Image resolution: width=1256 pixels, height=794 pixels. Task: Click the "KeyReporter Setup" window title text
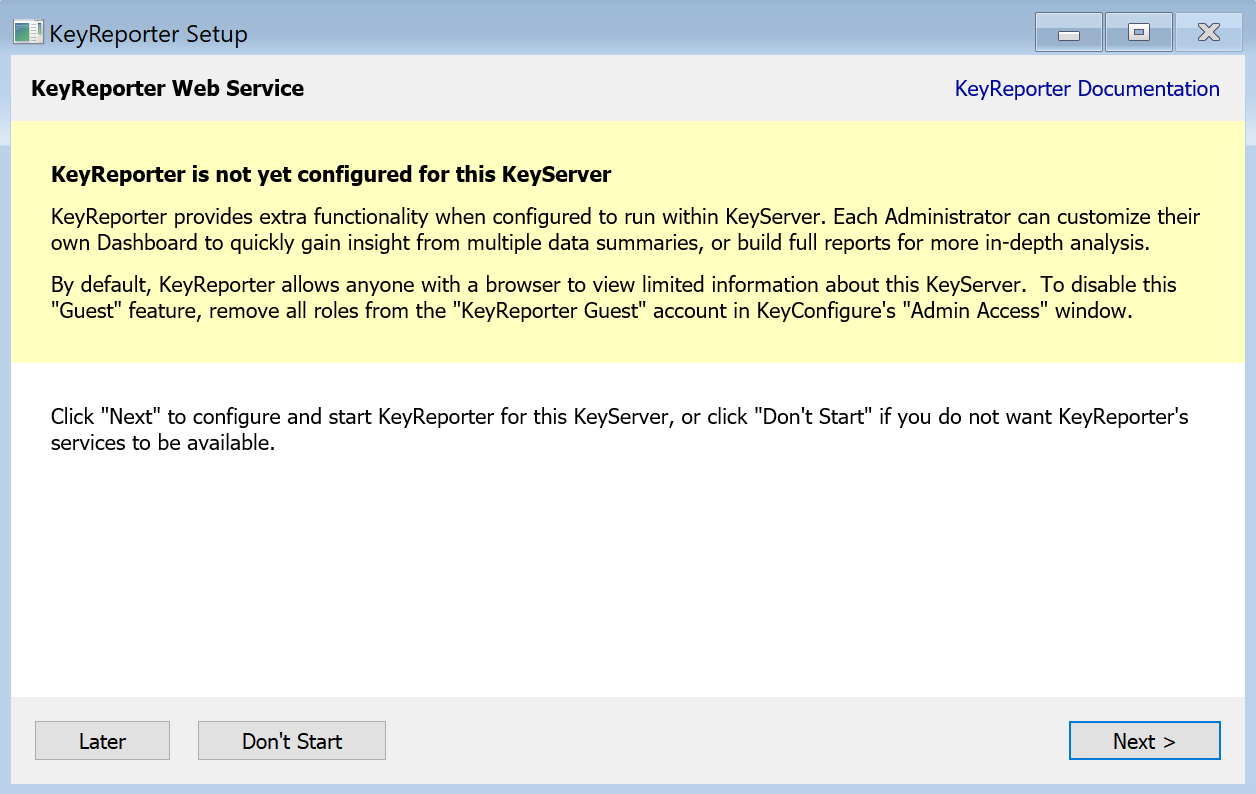pos(148,34)
